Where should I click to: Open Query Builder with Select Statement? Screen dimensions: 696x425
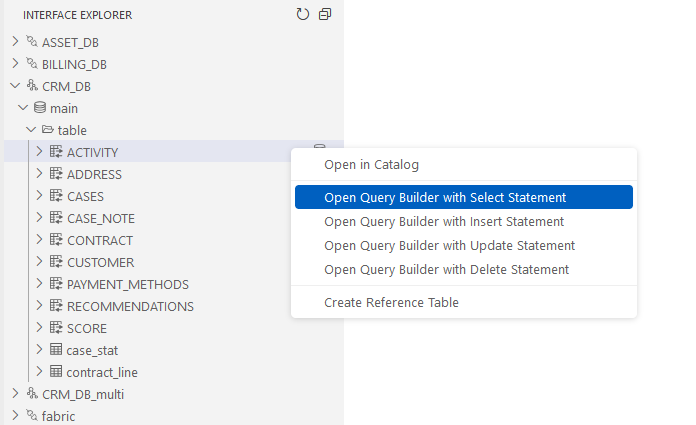[x=445, y=198]
